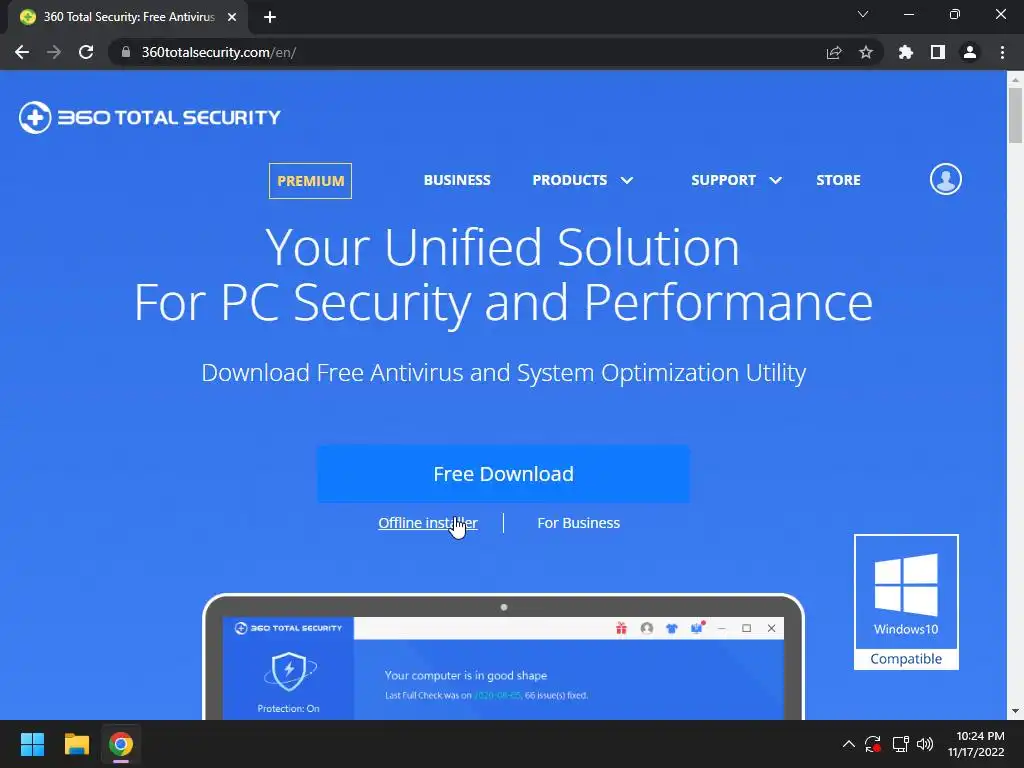This screenshot has width=1024, height=768.
Task: Click the Windows10 Compatible badge
Action: pyautogui.click(x=906, y=602)
